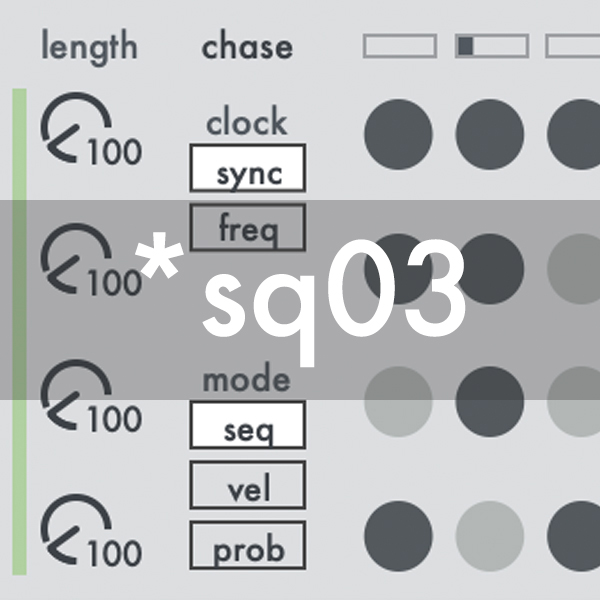This screenshot has width=600, height=600.
Task: Click the first chase position indicator
Action: (x=399, y=46)
